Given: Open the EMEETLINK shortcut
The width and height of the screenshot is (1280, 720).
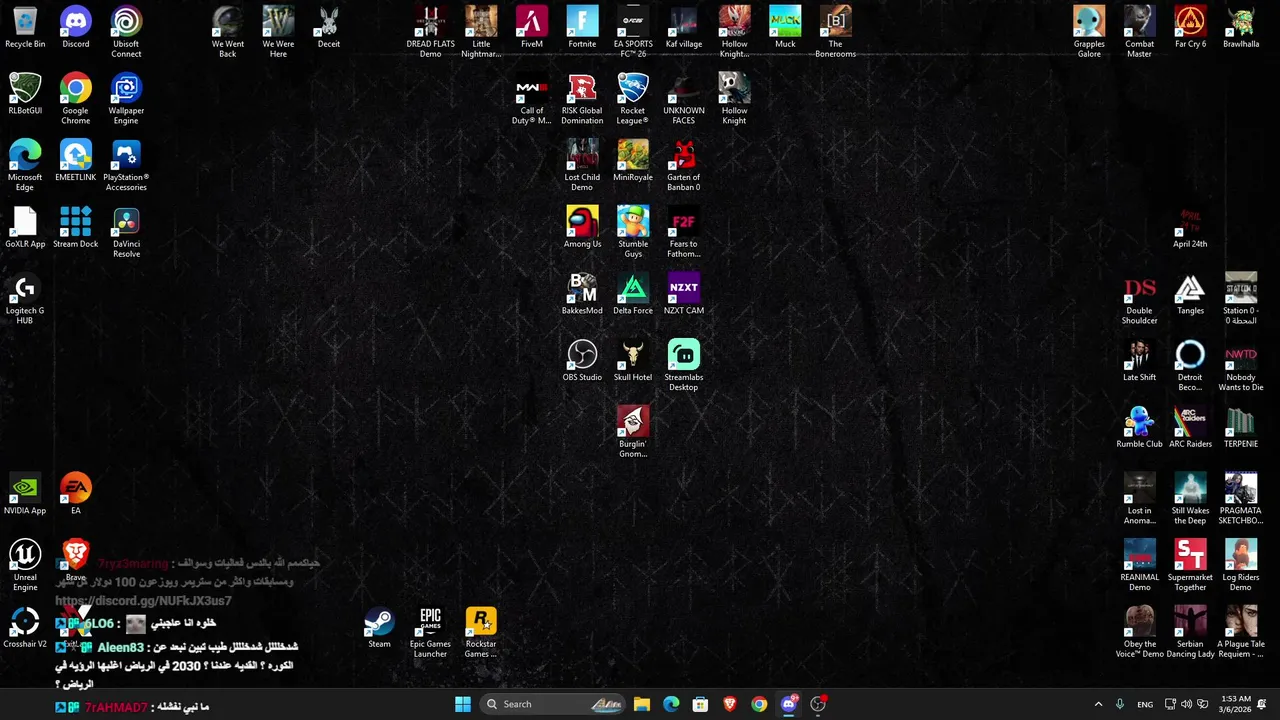Looking at the screenshot, I should tap(76, 161).
